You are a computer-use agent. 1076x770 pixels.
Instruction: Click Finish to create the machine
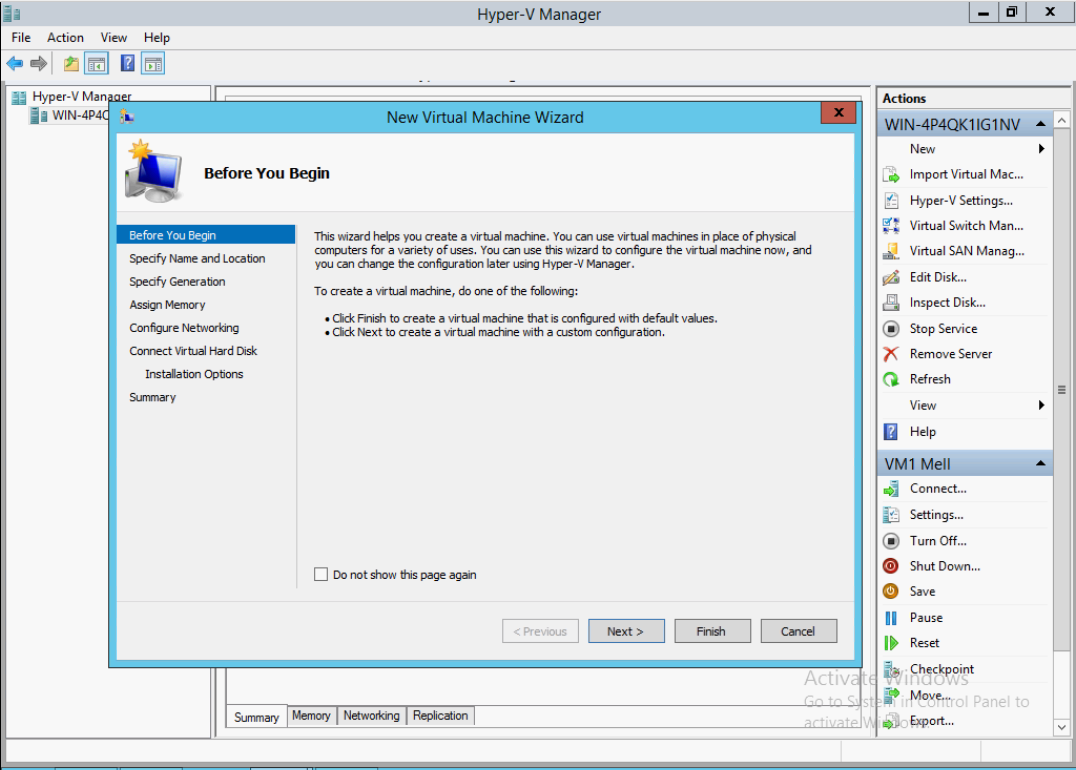712,631
